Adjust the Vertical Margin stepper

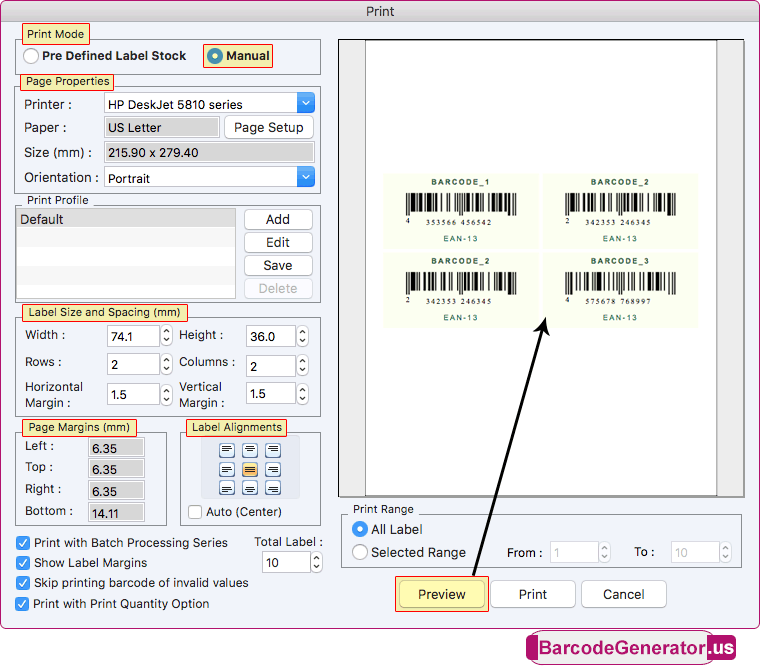tap(302, 393)
